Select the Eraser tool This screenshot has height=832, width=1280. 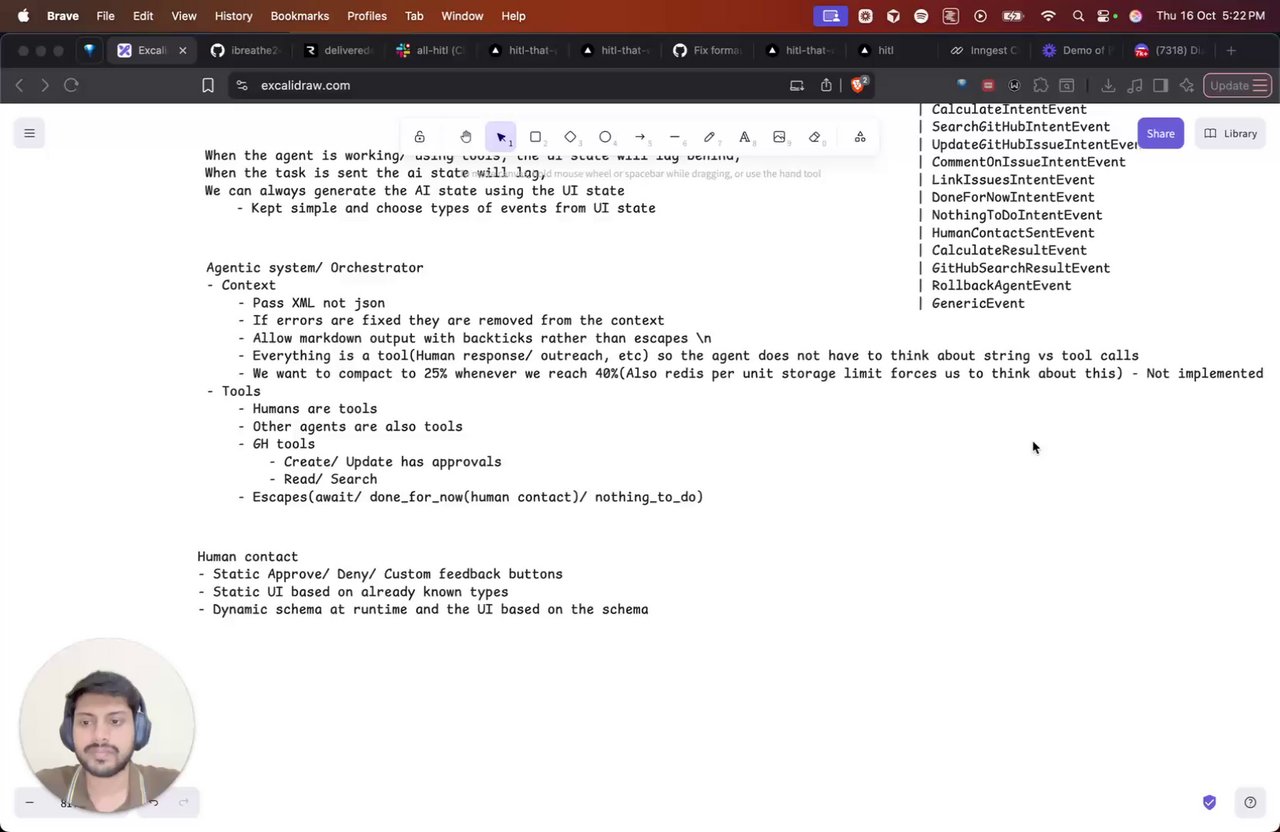point(815,137)
